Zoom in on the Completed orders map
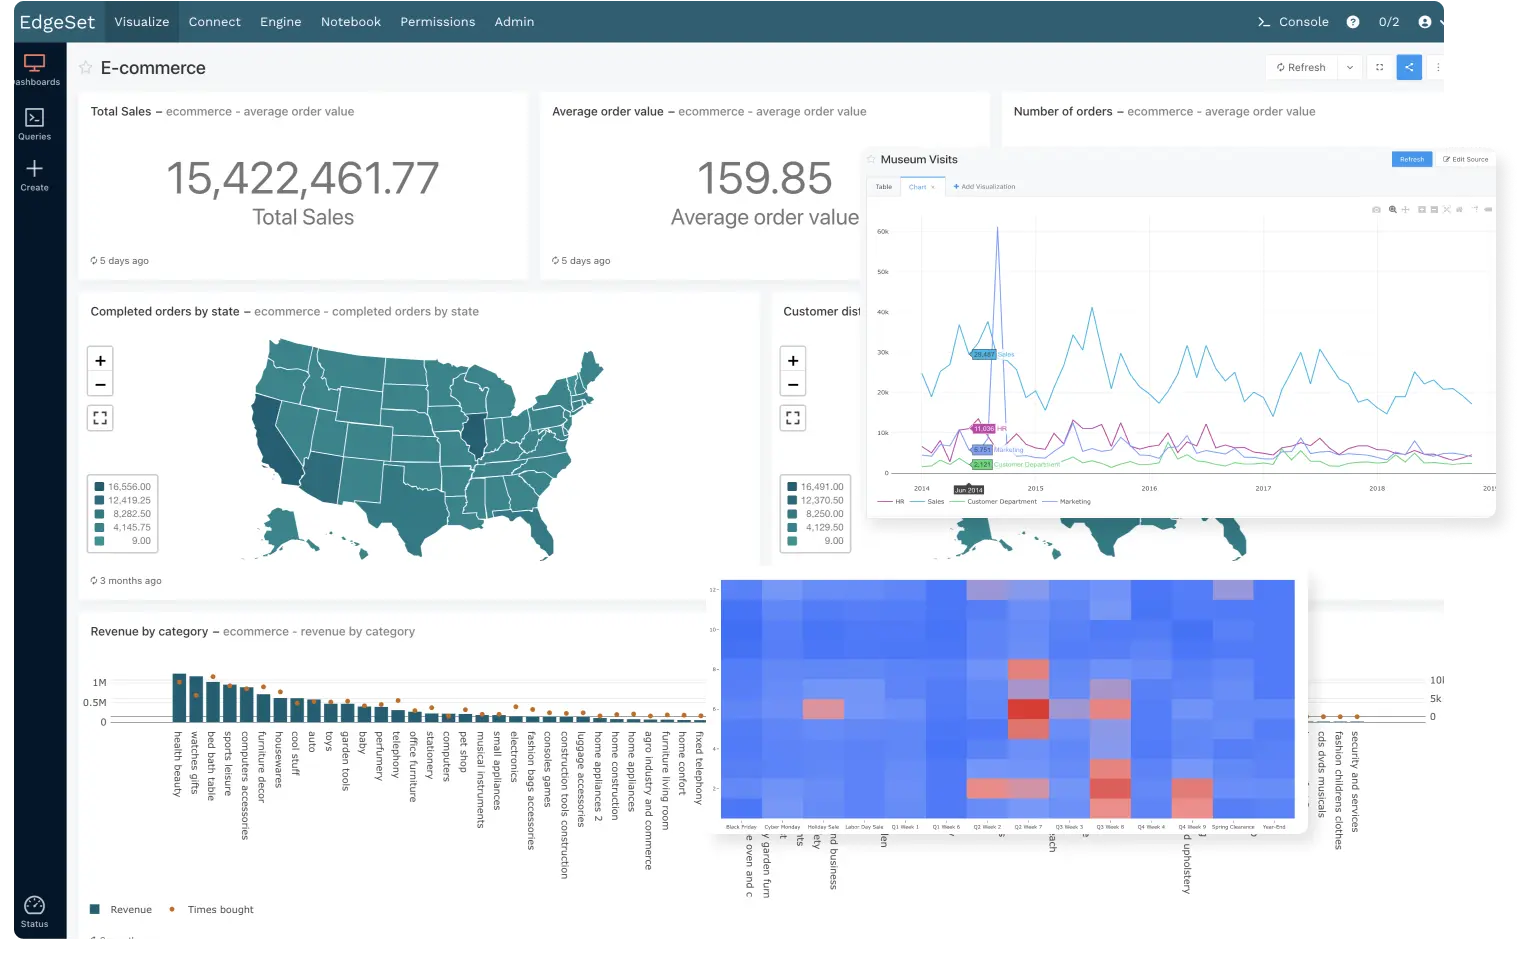The width and height of the screenshot is (1519, 953). point(100,360)
